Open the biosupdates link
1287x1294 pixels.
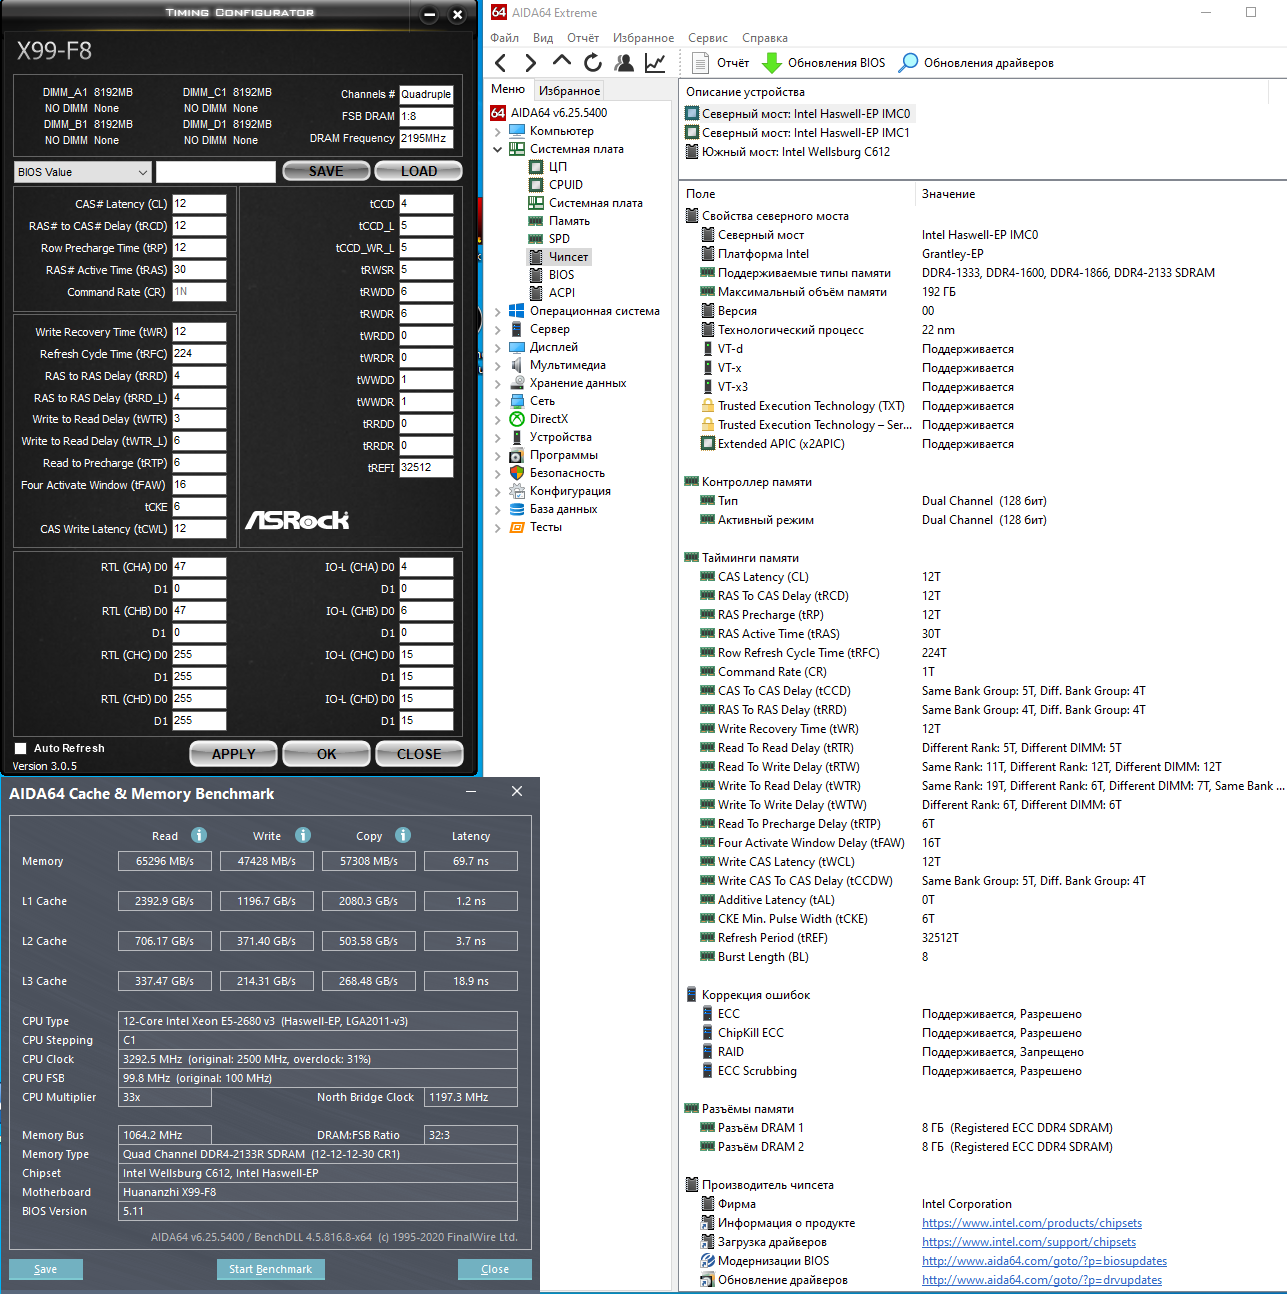click(x=1044, y=1261)
